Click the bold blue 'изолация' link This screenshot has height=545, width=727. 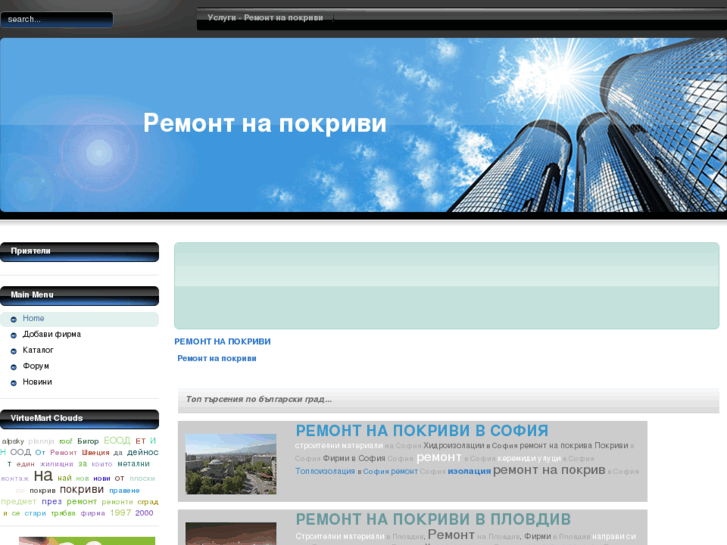[x=469, y=471]
